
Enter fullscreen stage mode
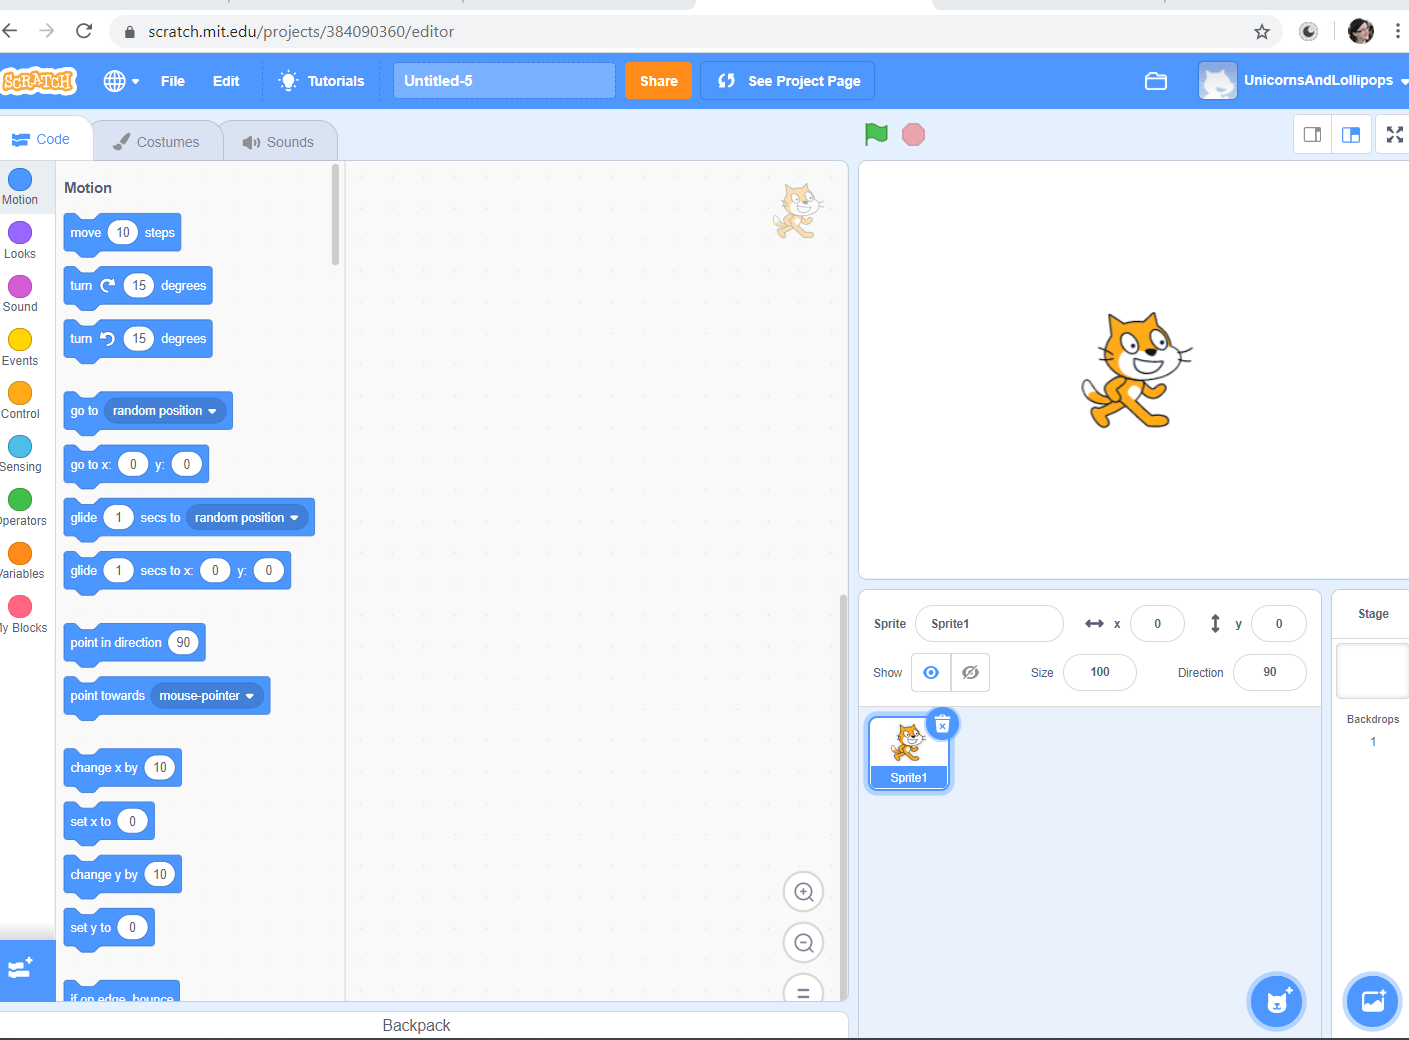[1394, 133]
